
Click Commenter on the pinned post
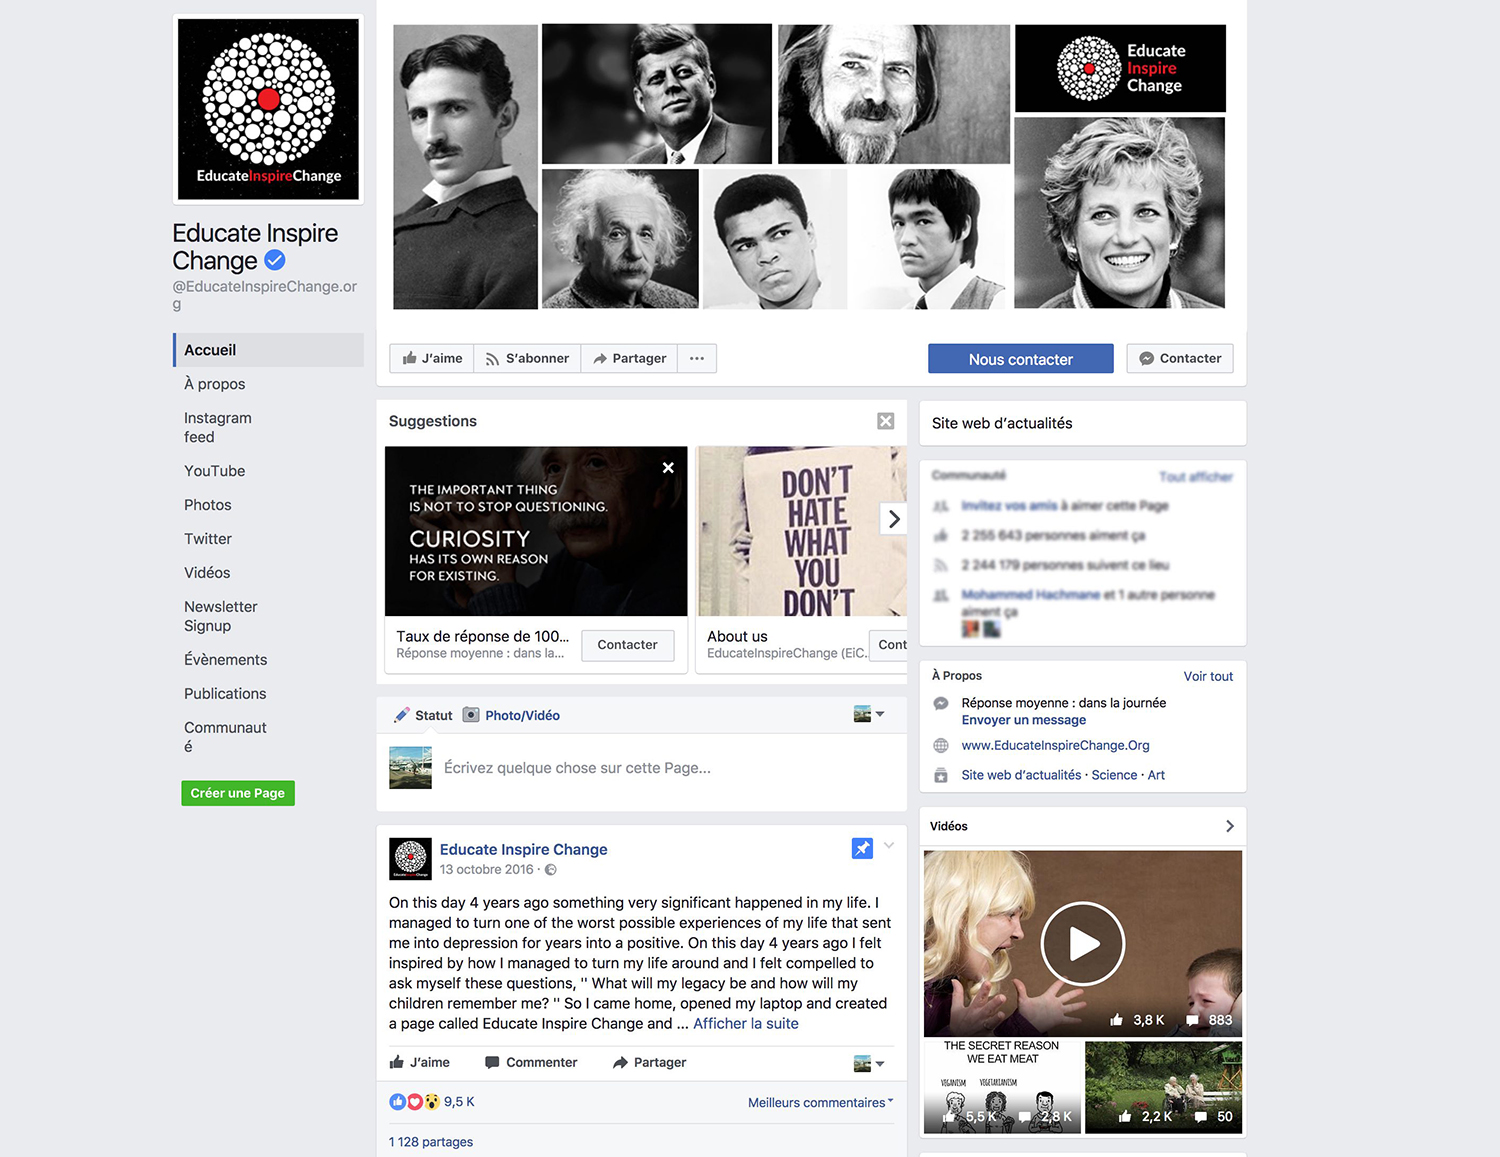tap(531, 1062)
